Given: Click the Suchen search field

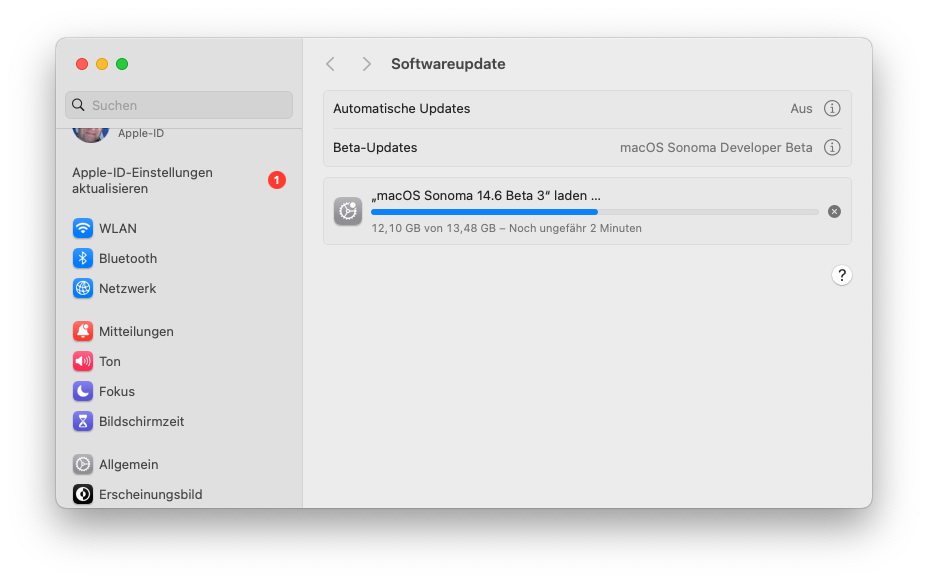Looking at the screenshot, I should (179, 105).
